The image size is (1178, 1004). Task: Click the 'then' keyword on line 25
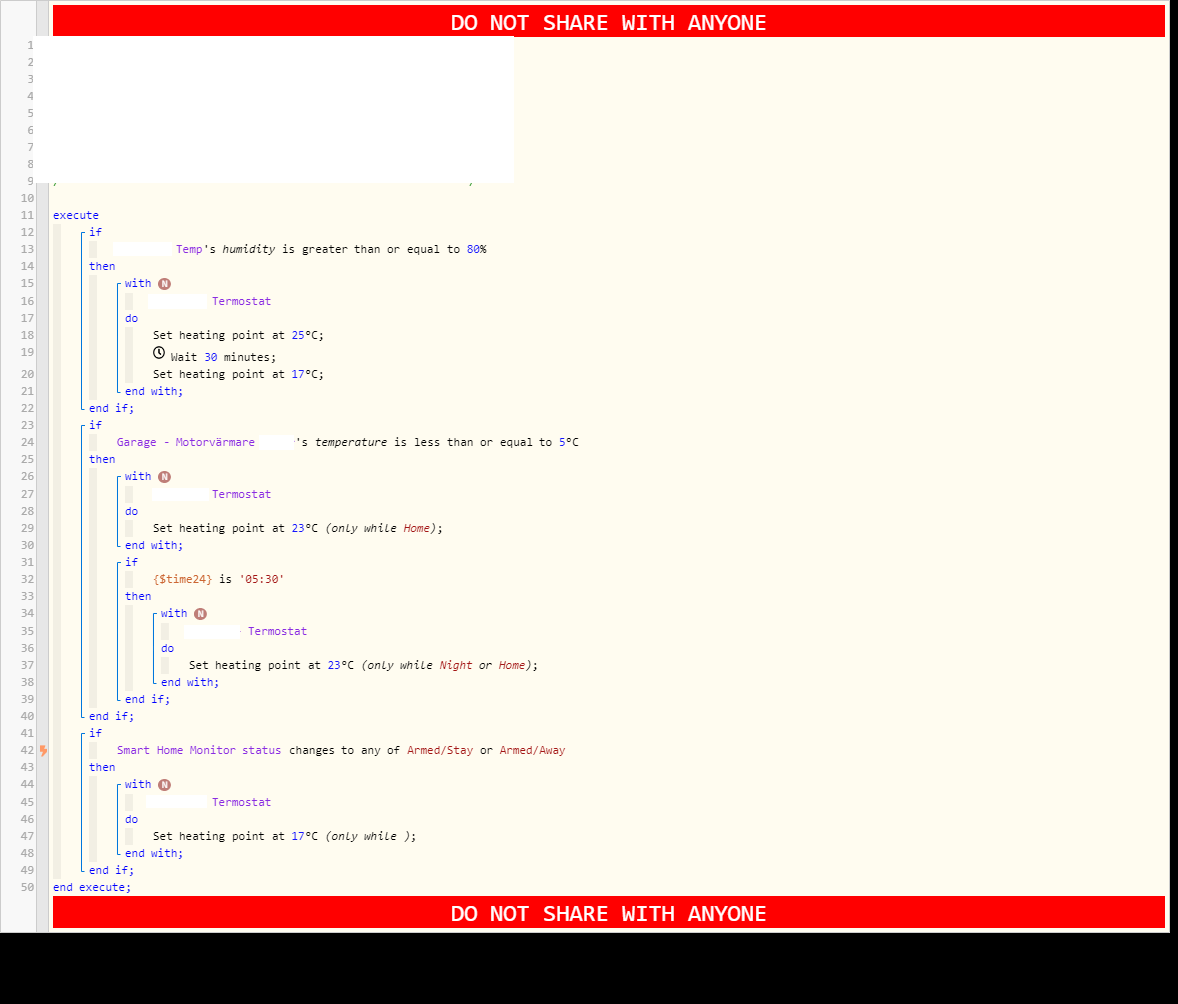click(102, 459)
